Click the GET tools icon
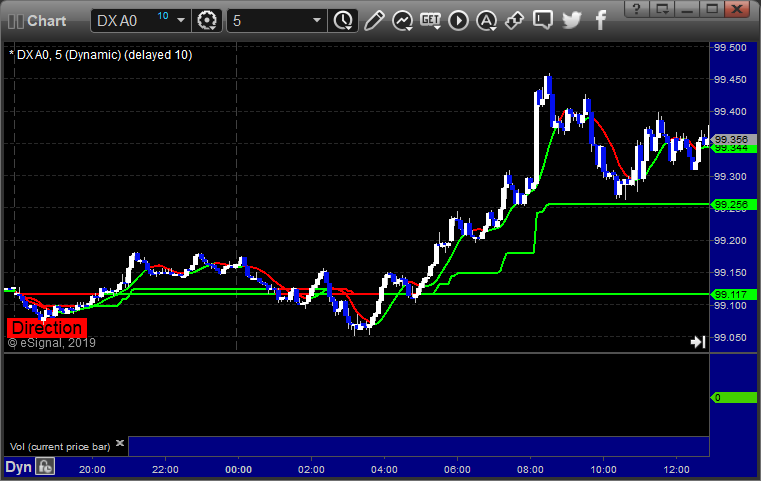This screenshot has width=761, height=481. coord(430,20)
